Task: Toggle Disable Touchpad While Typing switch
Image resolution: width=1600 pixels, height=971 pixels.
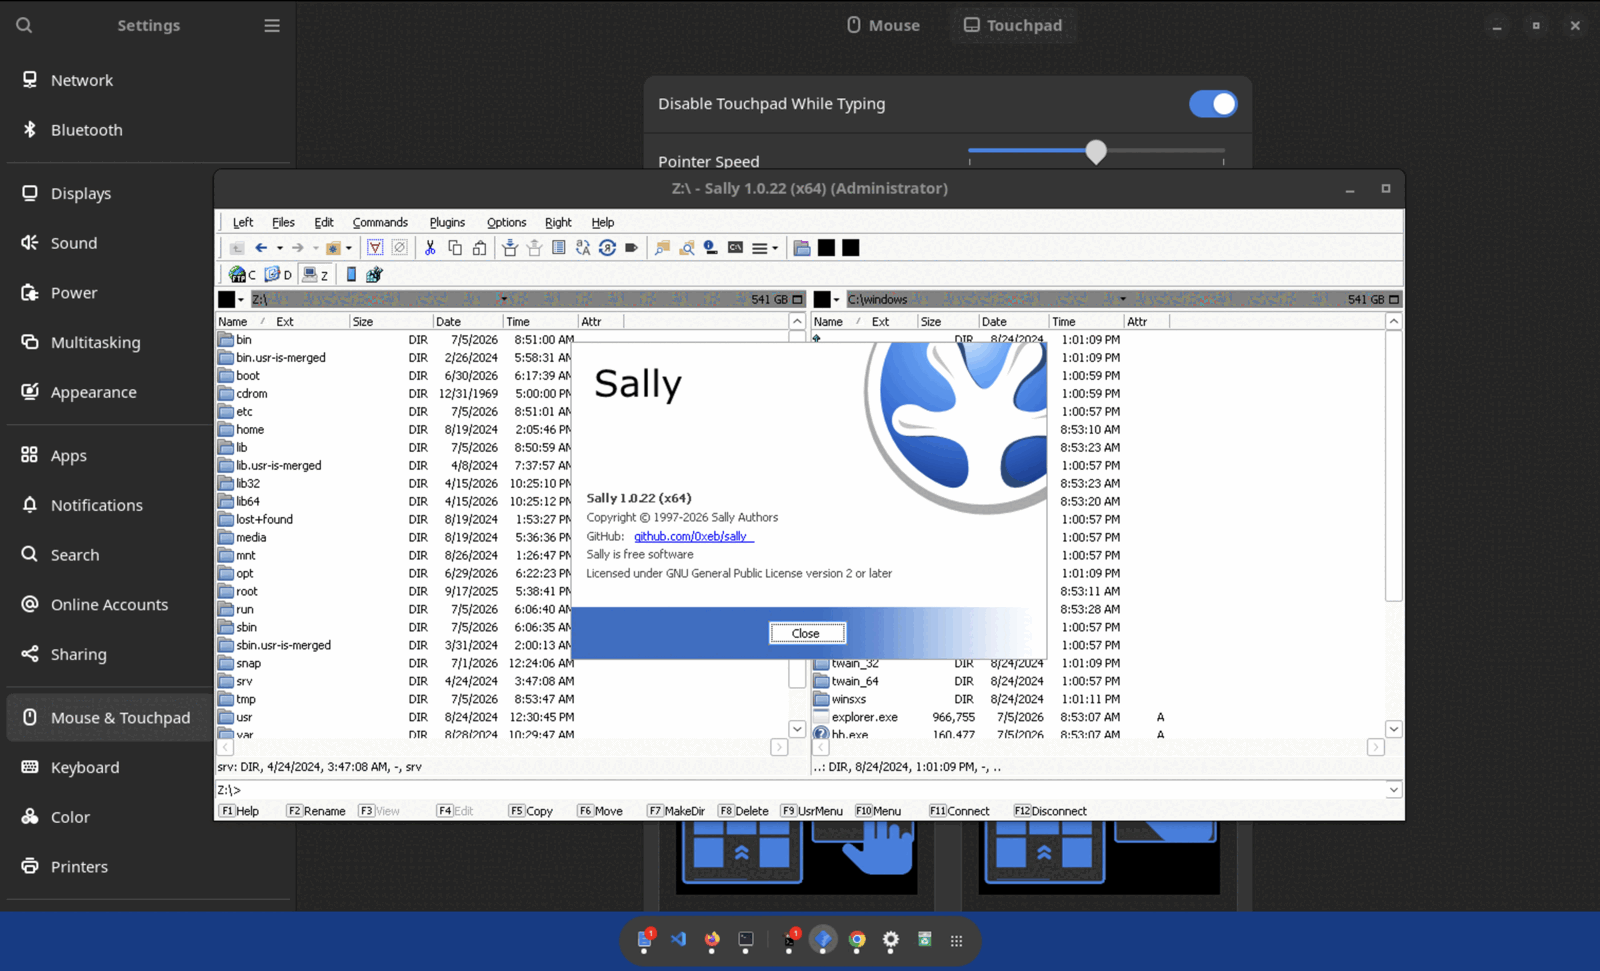Action: tap(1213, 104)
